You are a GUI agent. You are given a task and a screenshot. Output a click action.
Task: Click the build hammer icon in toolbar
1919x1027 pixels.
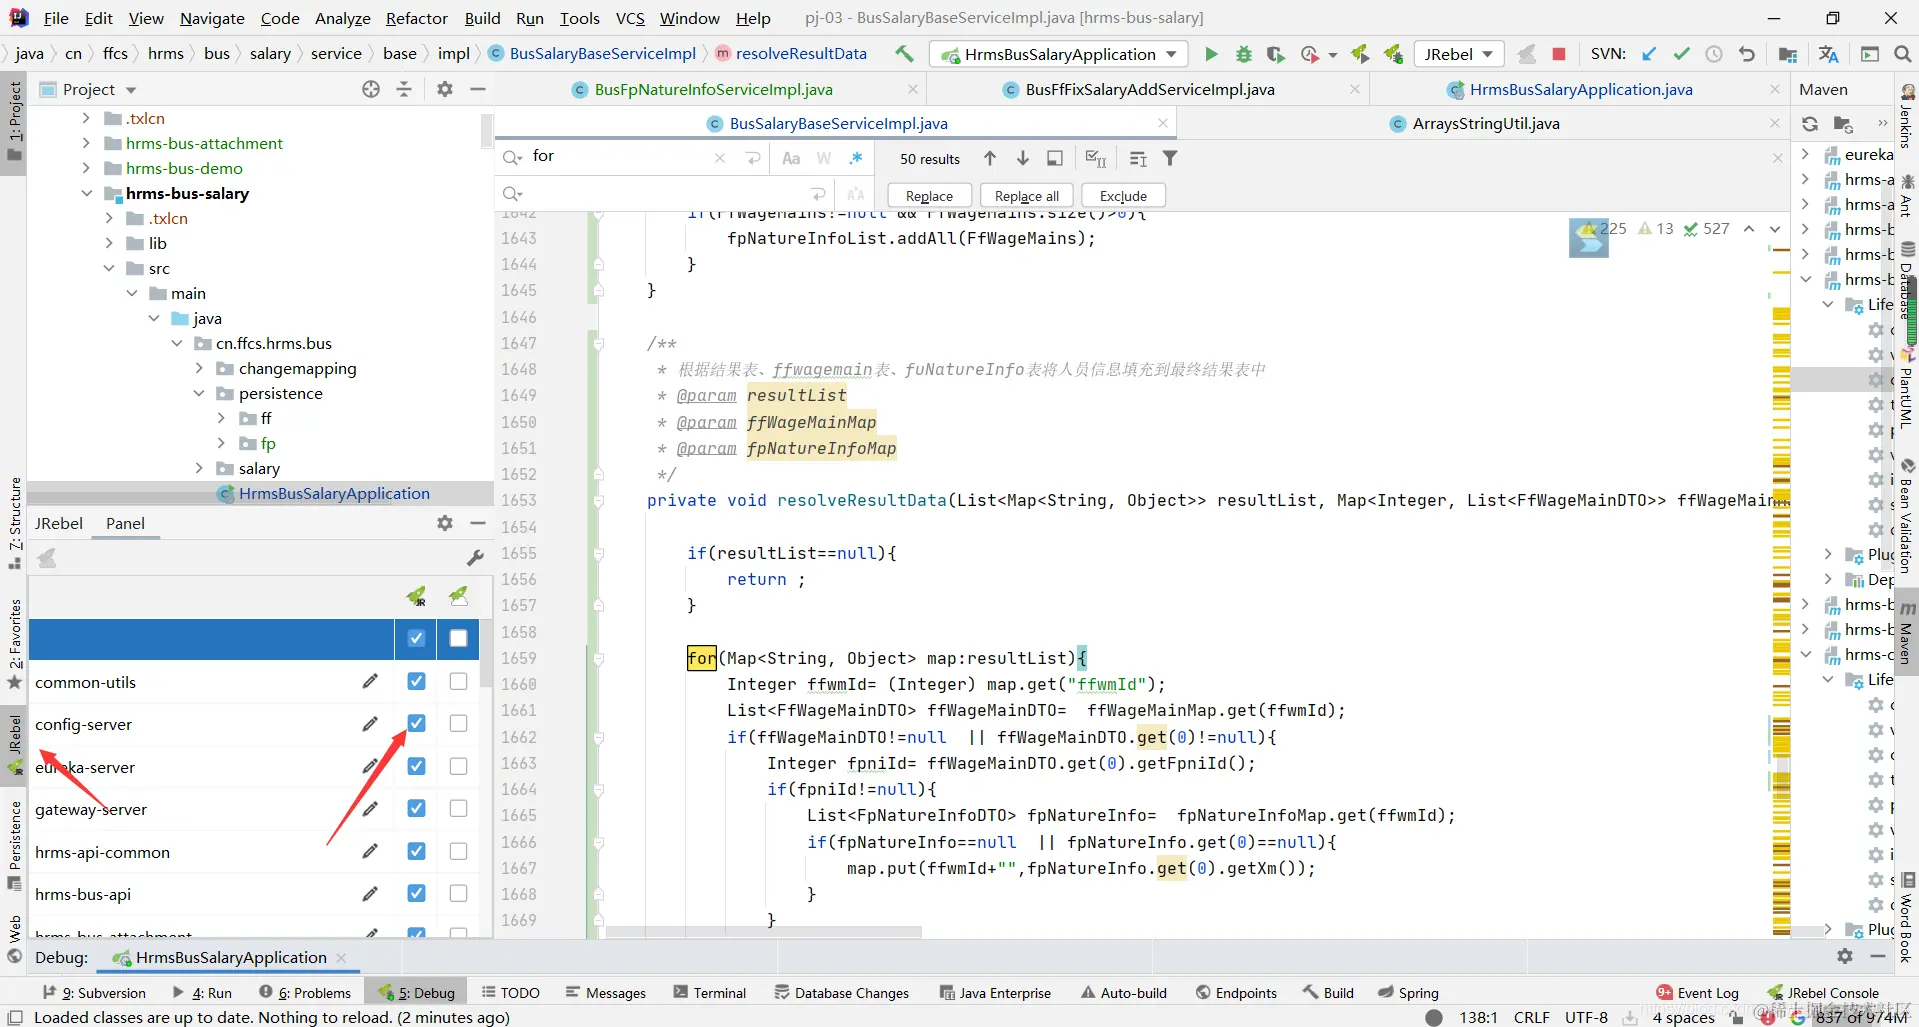pyautogui.click(x=904, y=54)
